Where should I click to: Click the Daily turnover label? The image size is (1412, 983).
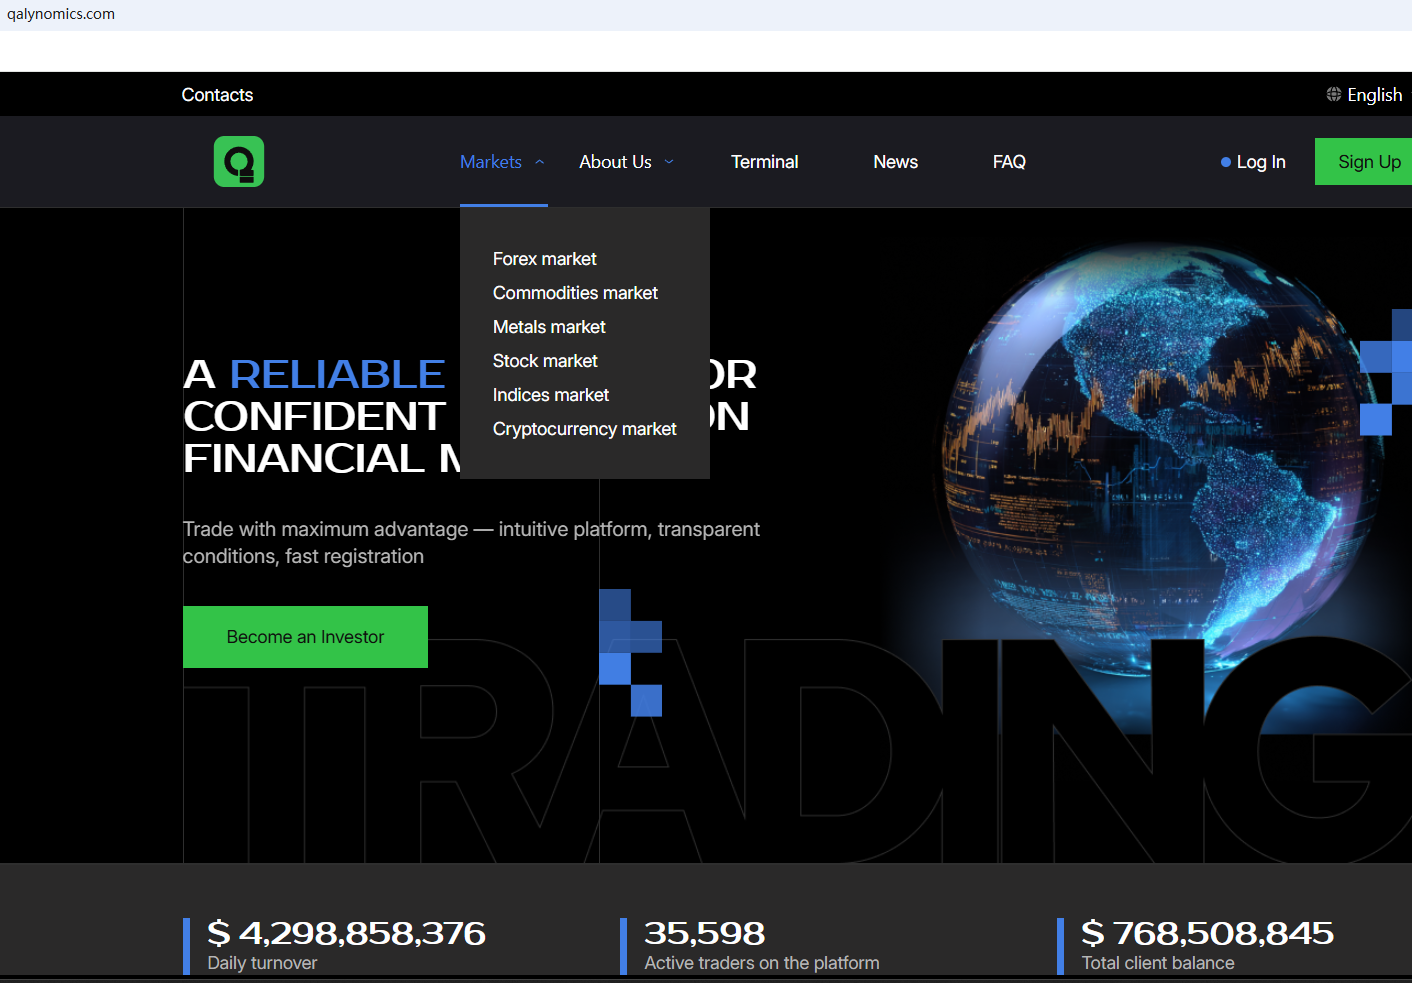262,963
